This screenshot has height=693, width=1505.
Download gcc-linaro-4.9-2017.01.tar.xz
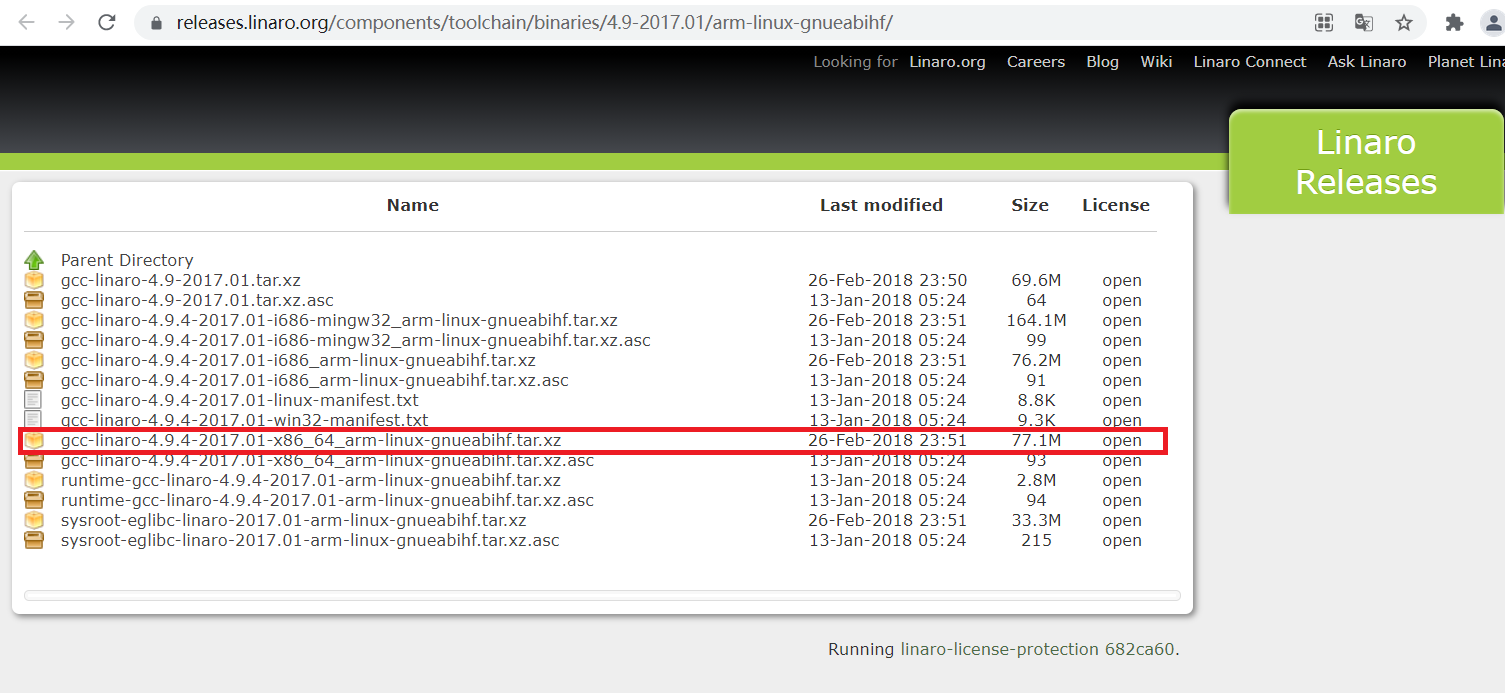[181, 280]
